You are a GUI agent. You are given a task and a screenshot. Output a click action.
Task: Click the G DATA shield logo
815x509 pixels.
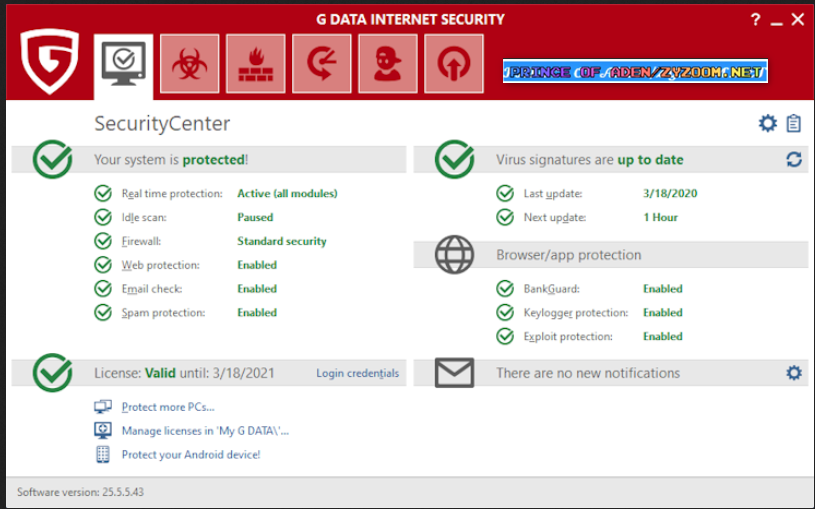(49, 61)
